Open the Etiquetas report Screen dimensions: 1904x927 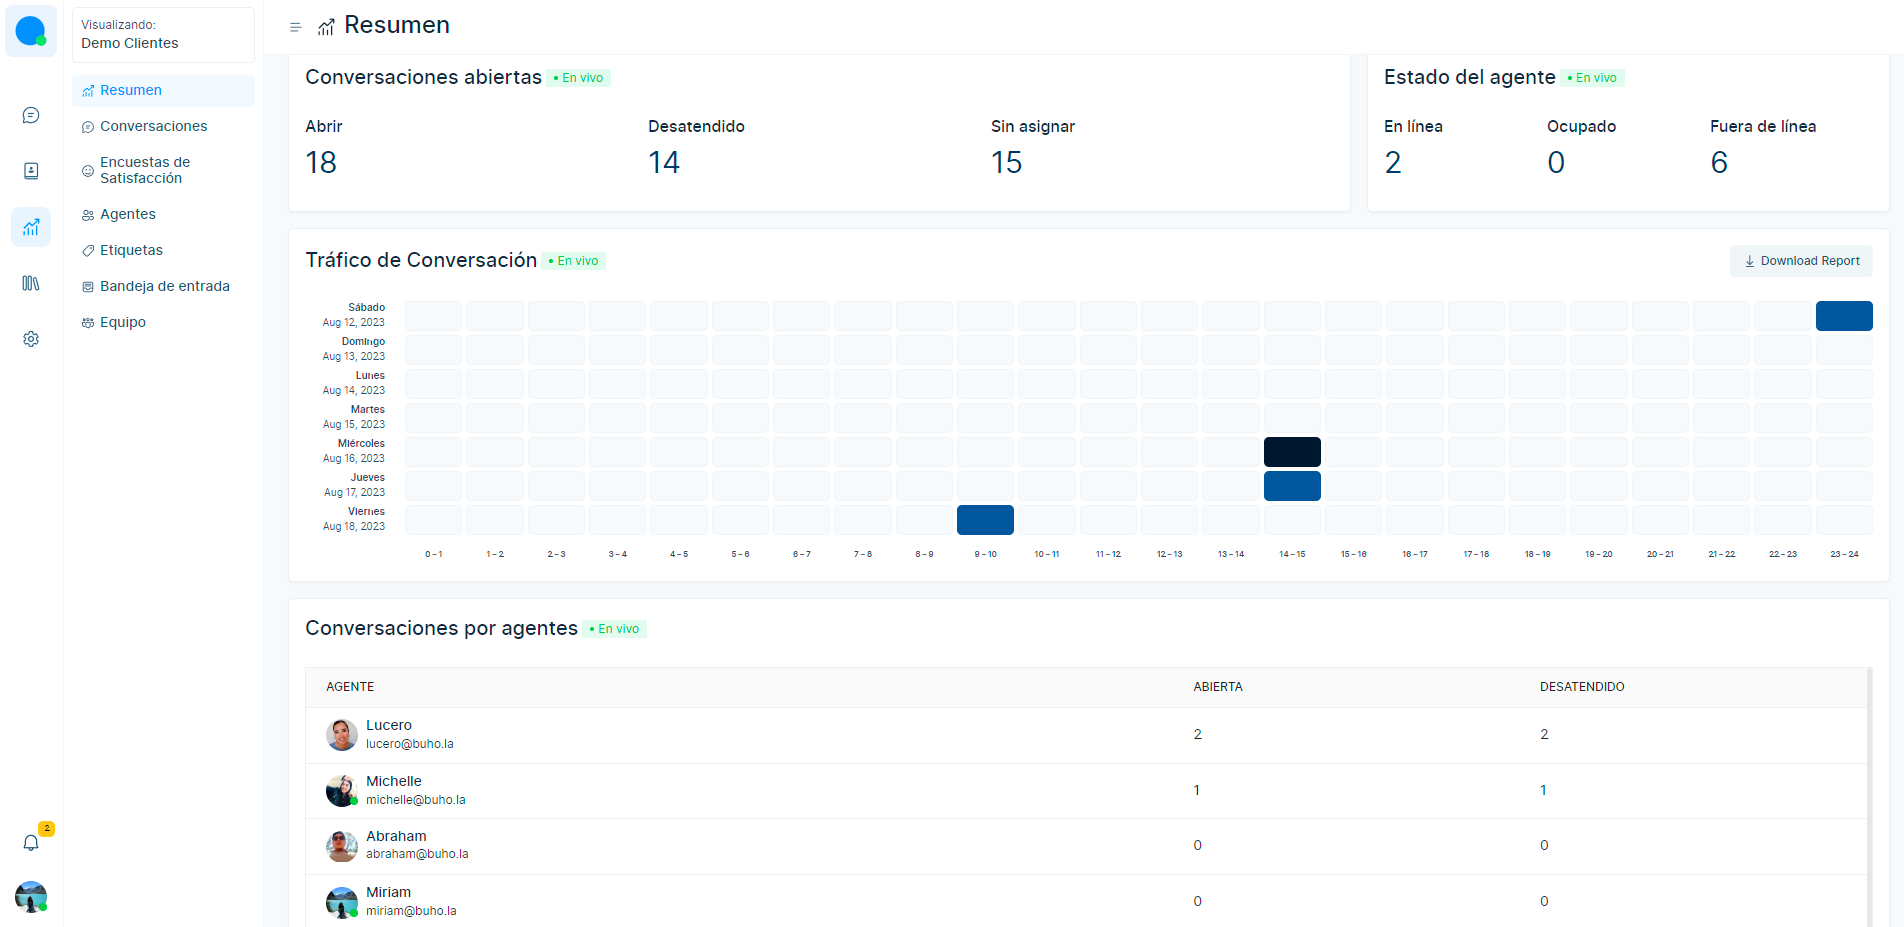(131, 250)
